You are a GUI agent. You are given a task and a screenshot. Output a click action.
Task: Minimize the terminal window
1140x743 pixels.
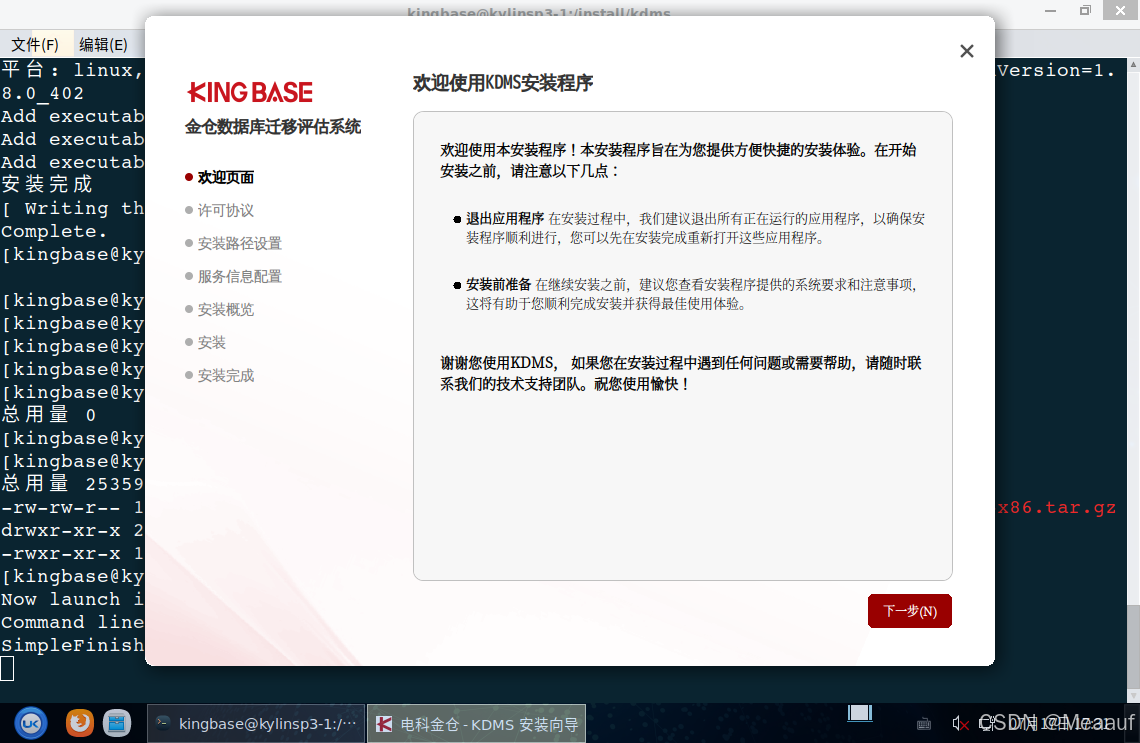pyautogui.click(x=1051, y=10)
